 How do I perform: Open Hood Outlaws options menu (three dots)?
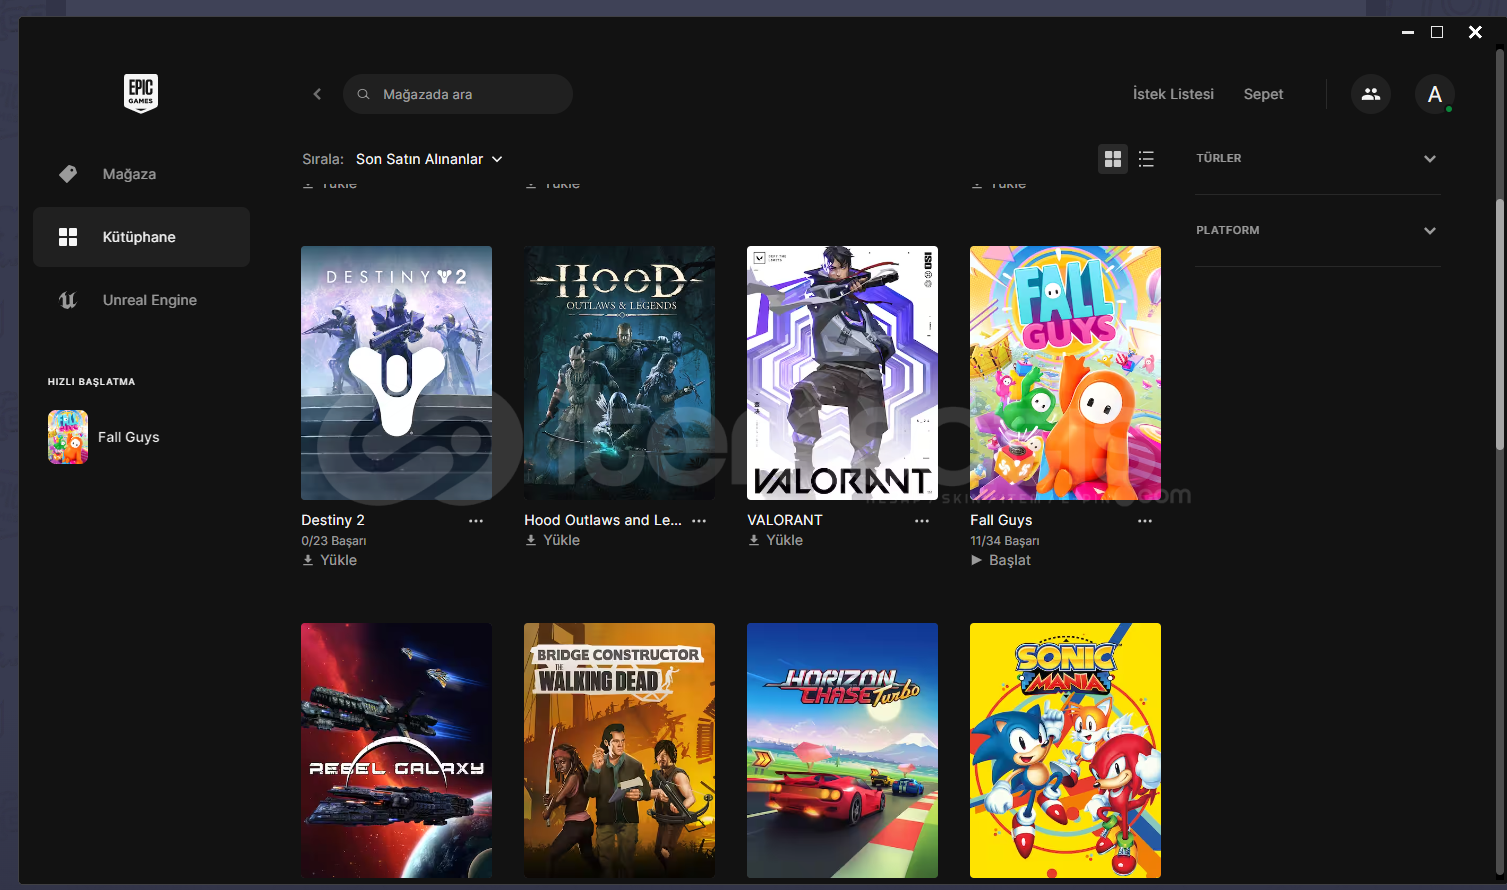699,521
